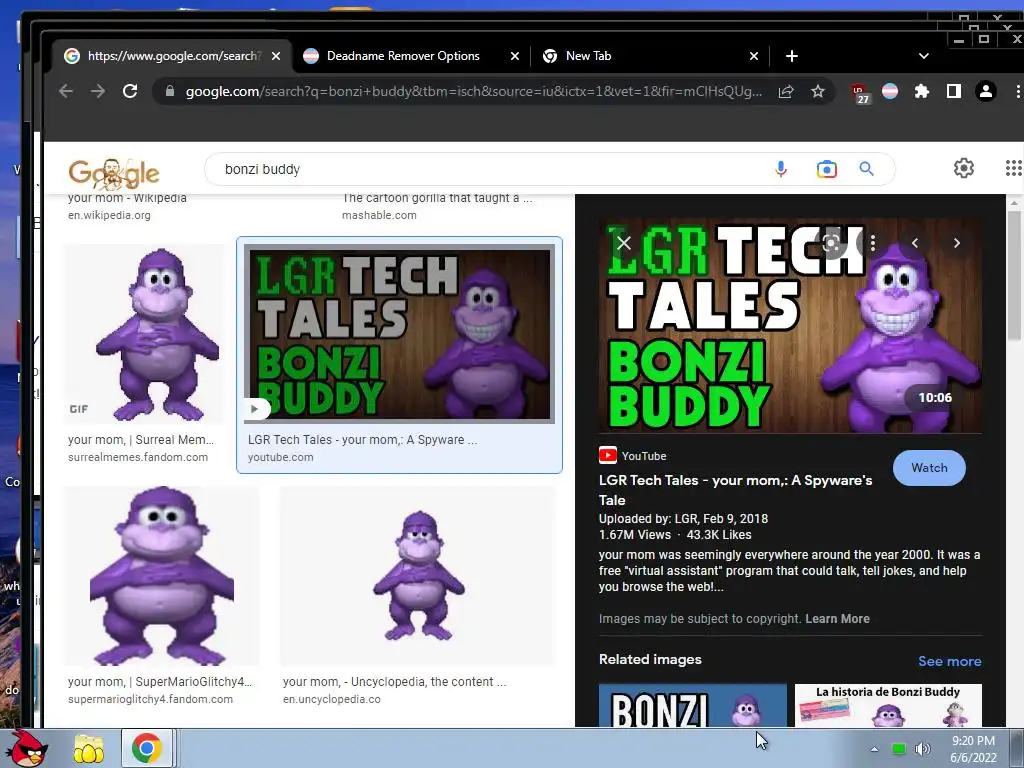Screen dimensions: 1024x768
Task: Open surrealmemes.fandom.com source link
Action: (x=138, y=457)
